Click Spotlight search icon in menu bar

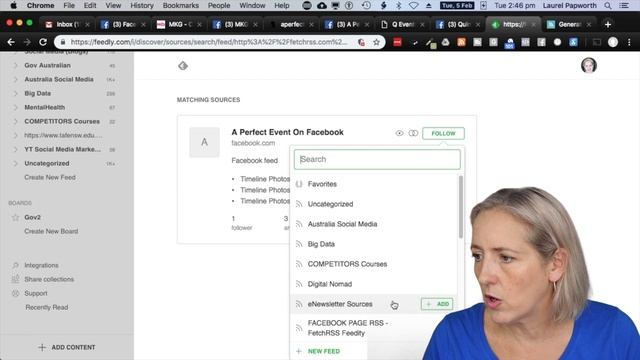pyautogui.click(x=608, y=5)
